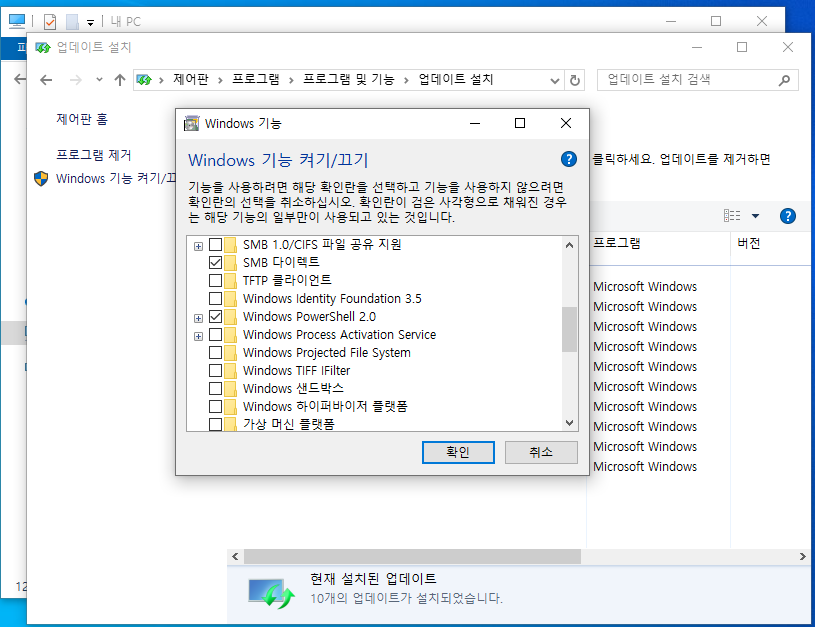The height and width of the screenshot is (627, 815).
Task: Enable Windows Projected File System checkbox
Action: 215,352
